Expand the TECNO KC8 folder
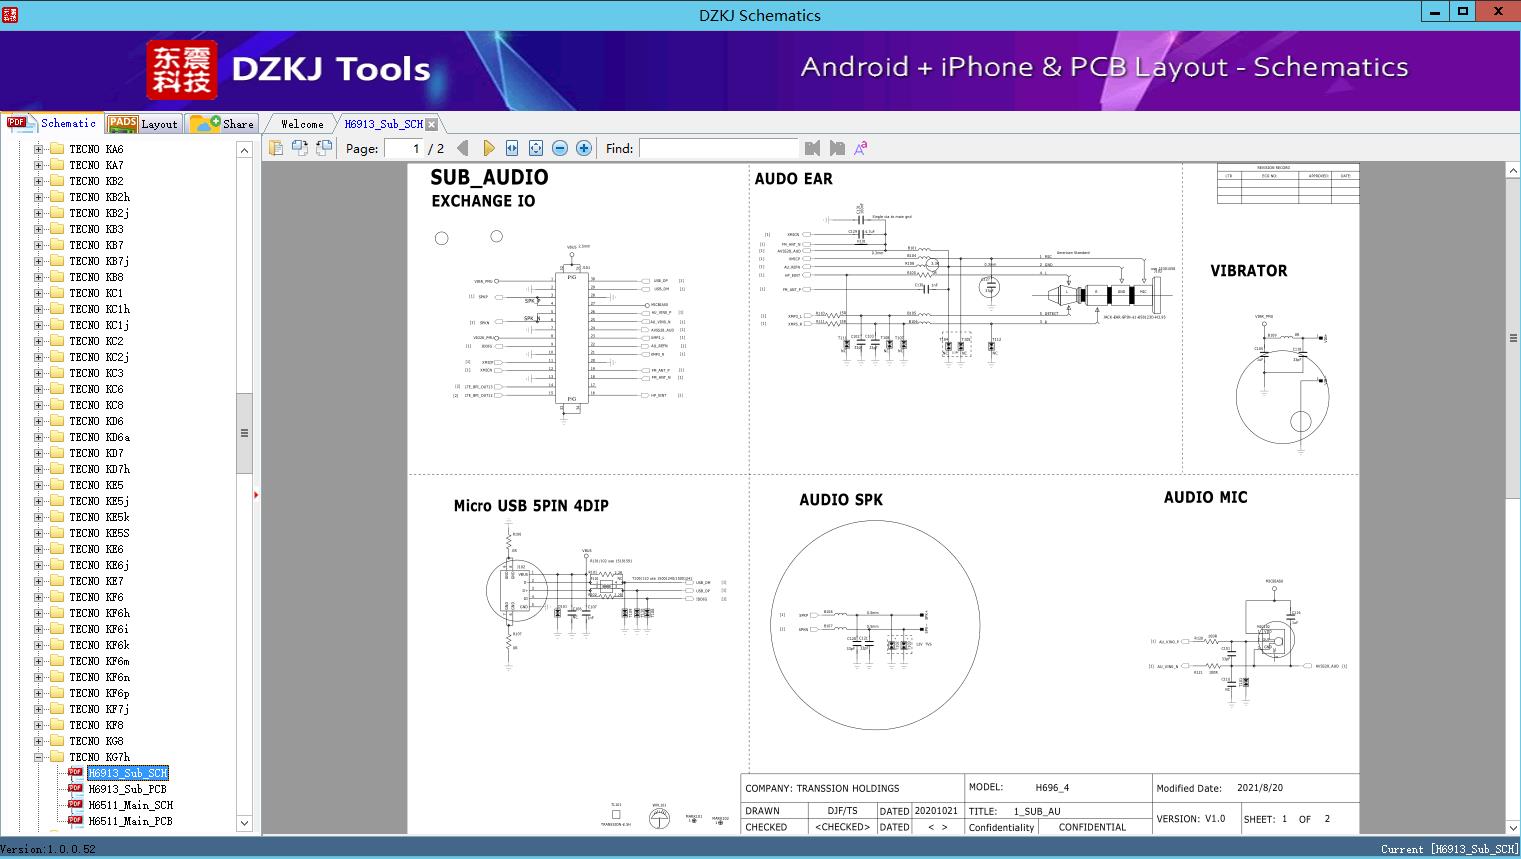 [38, 405]
